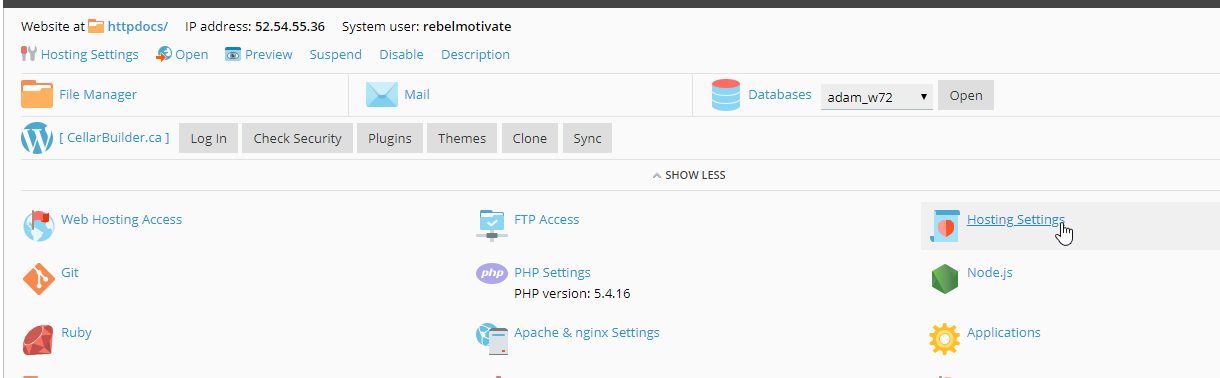Open Ruby settings
The height and width of the screenshot is (378, 1220).
tap(76, 332)
